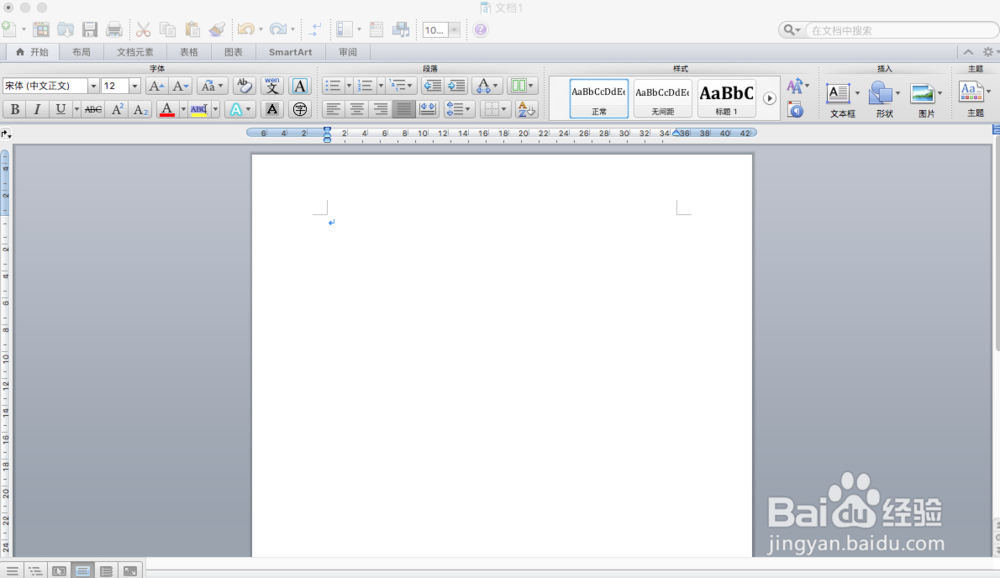This screenshot has height=578, width=1000.
Task: Click the text highlight color icon
Action: click(197, 108)
